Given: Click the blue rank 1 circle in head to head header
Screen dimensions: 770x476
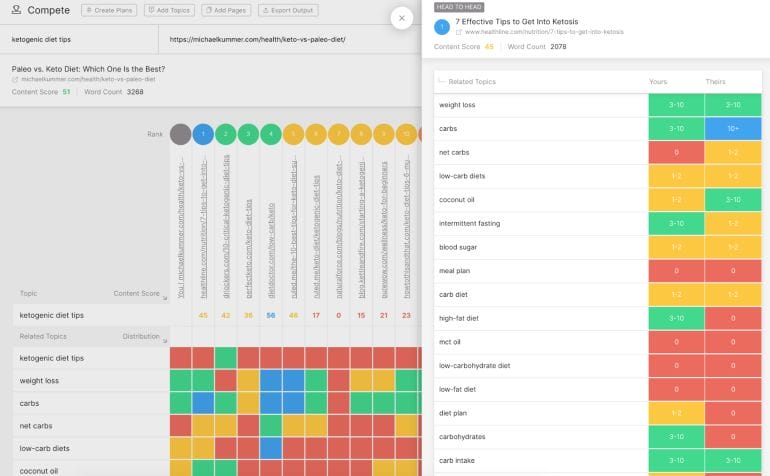Looking at the screenshot, I should tap(442, 27).
